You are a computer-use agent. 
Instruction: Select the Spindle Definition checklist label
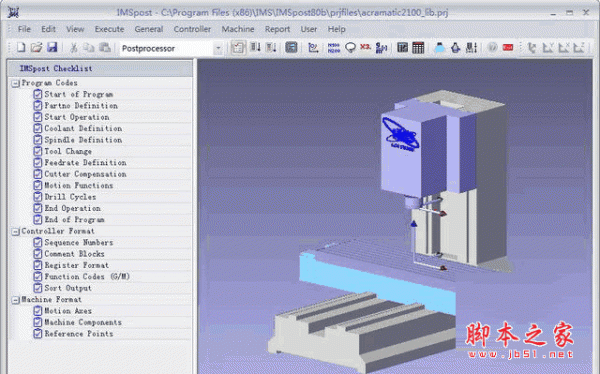[x=83, y=140]
